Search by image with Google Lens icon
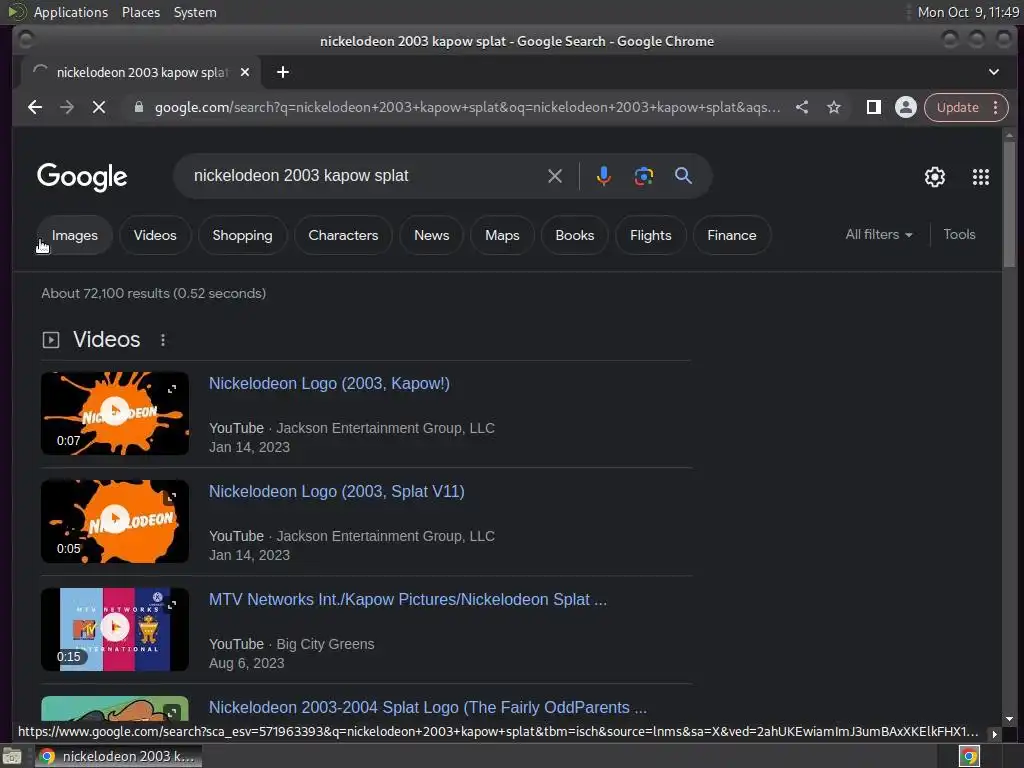The width and height of the screenshot is (1024, 768). point(643,176)
